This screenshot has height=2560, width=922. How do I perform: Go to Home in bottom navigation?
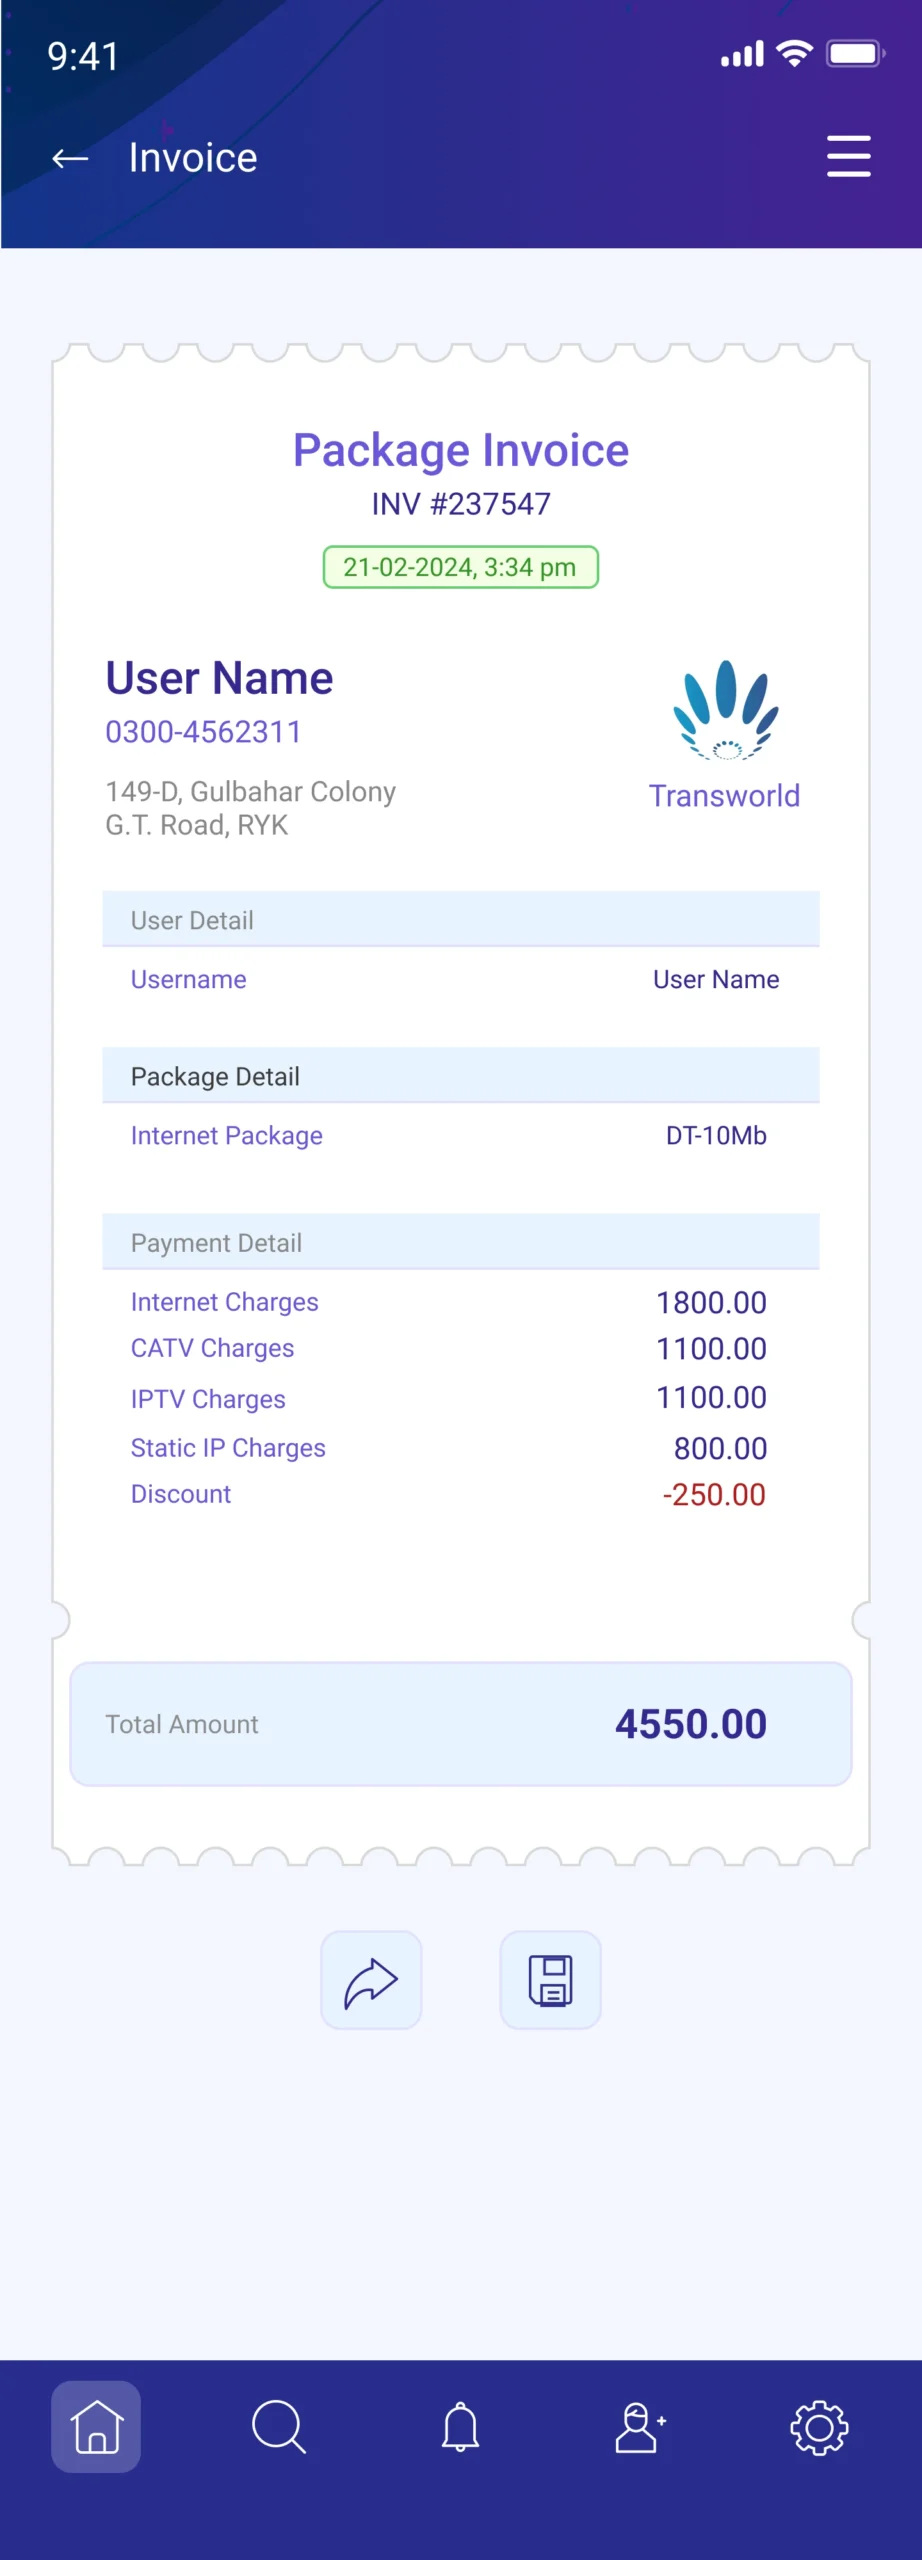point(96,2427)
